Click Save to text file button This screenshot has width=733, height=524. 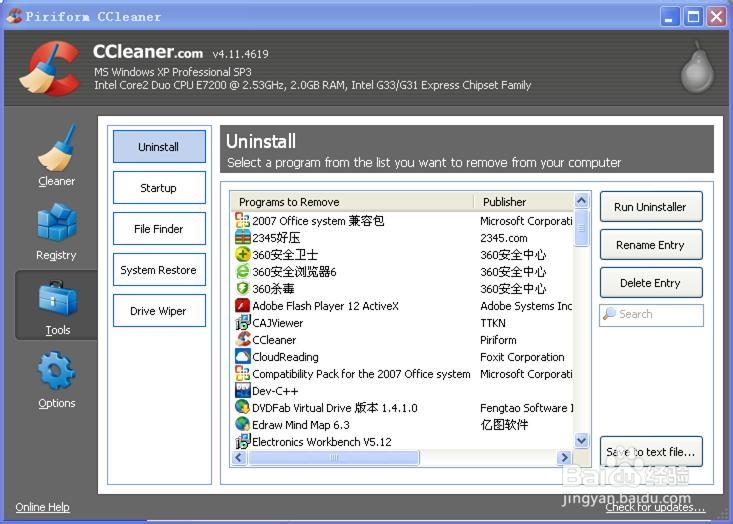(651, 452)
